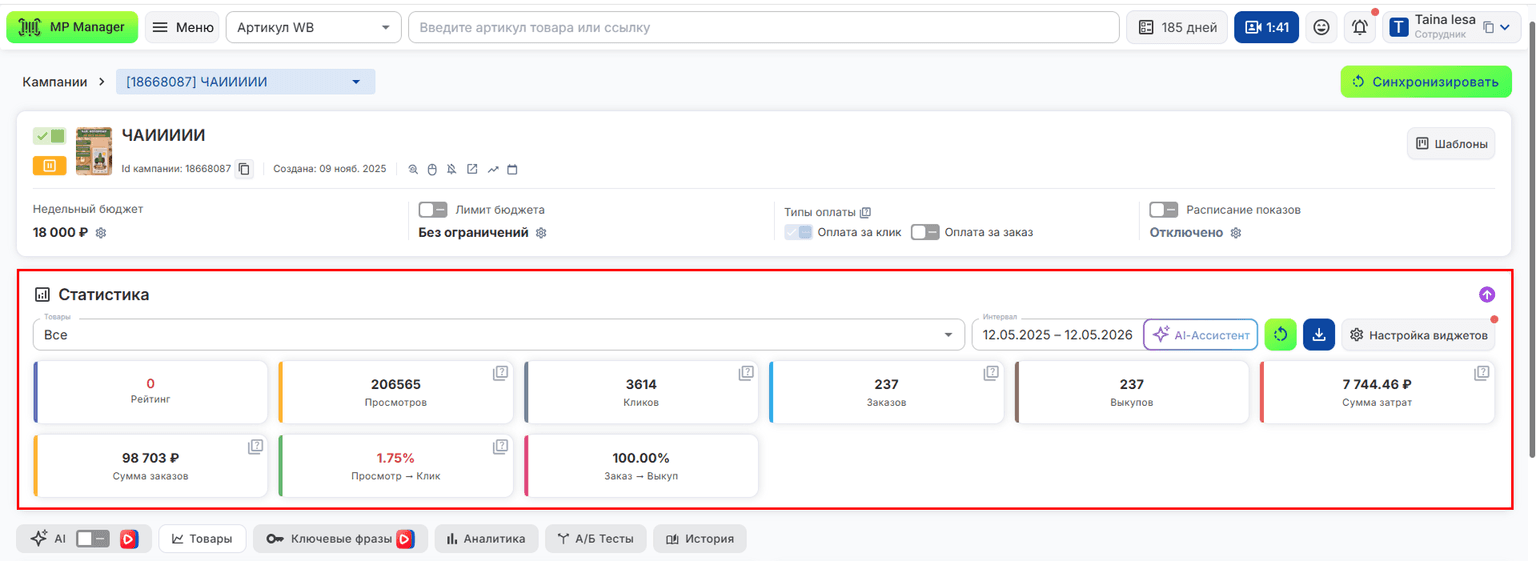Toggle the Лимит бюджета switch

pos(432,210)
